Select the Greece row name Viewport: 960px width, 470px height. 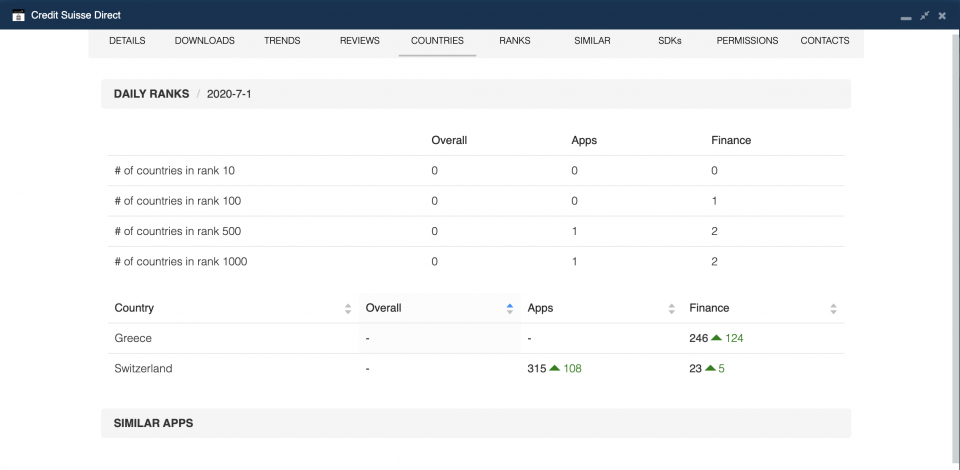click(x=133, y=338)
